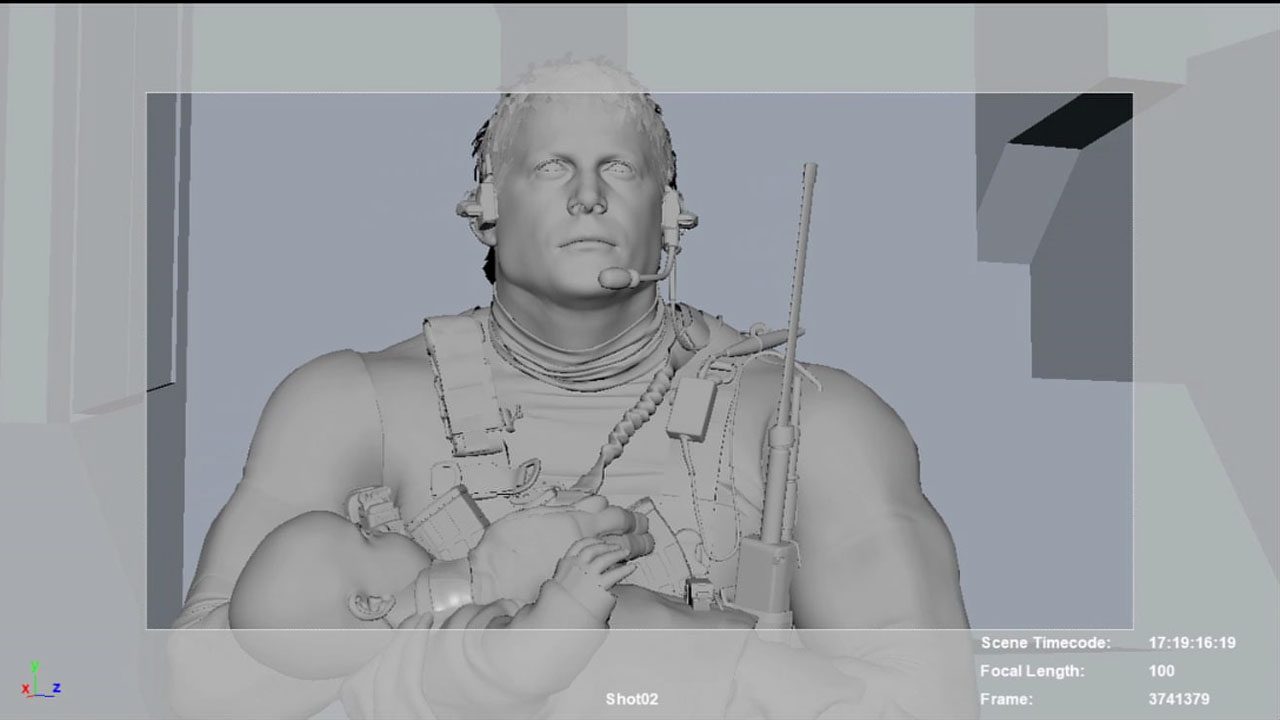The image size is (1280, 720).
Task: Click the soldier's neck gaiter collar
Action: click(575, 345)
